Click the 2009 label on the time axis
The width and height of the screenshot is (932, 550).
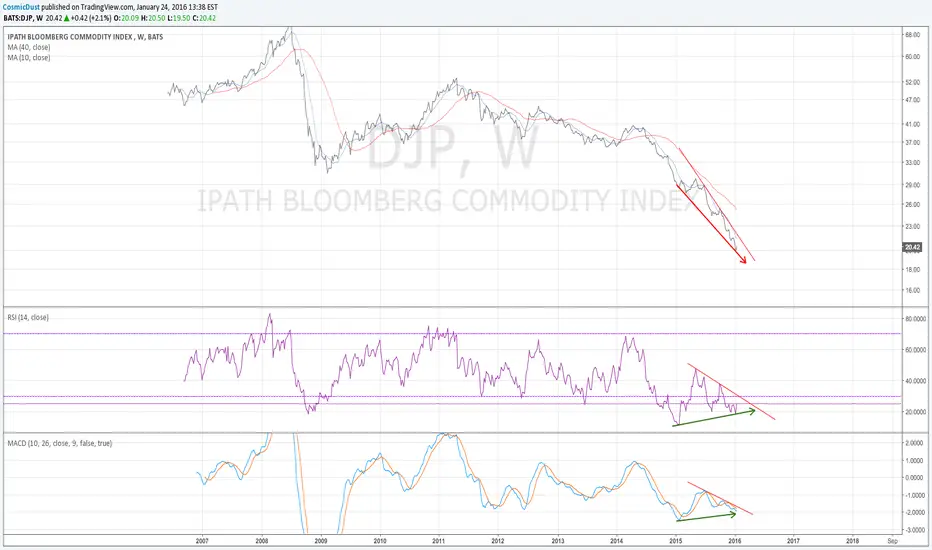point(320,541)
